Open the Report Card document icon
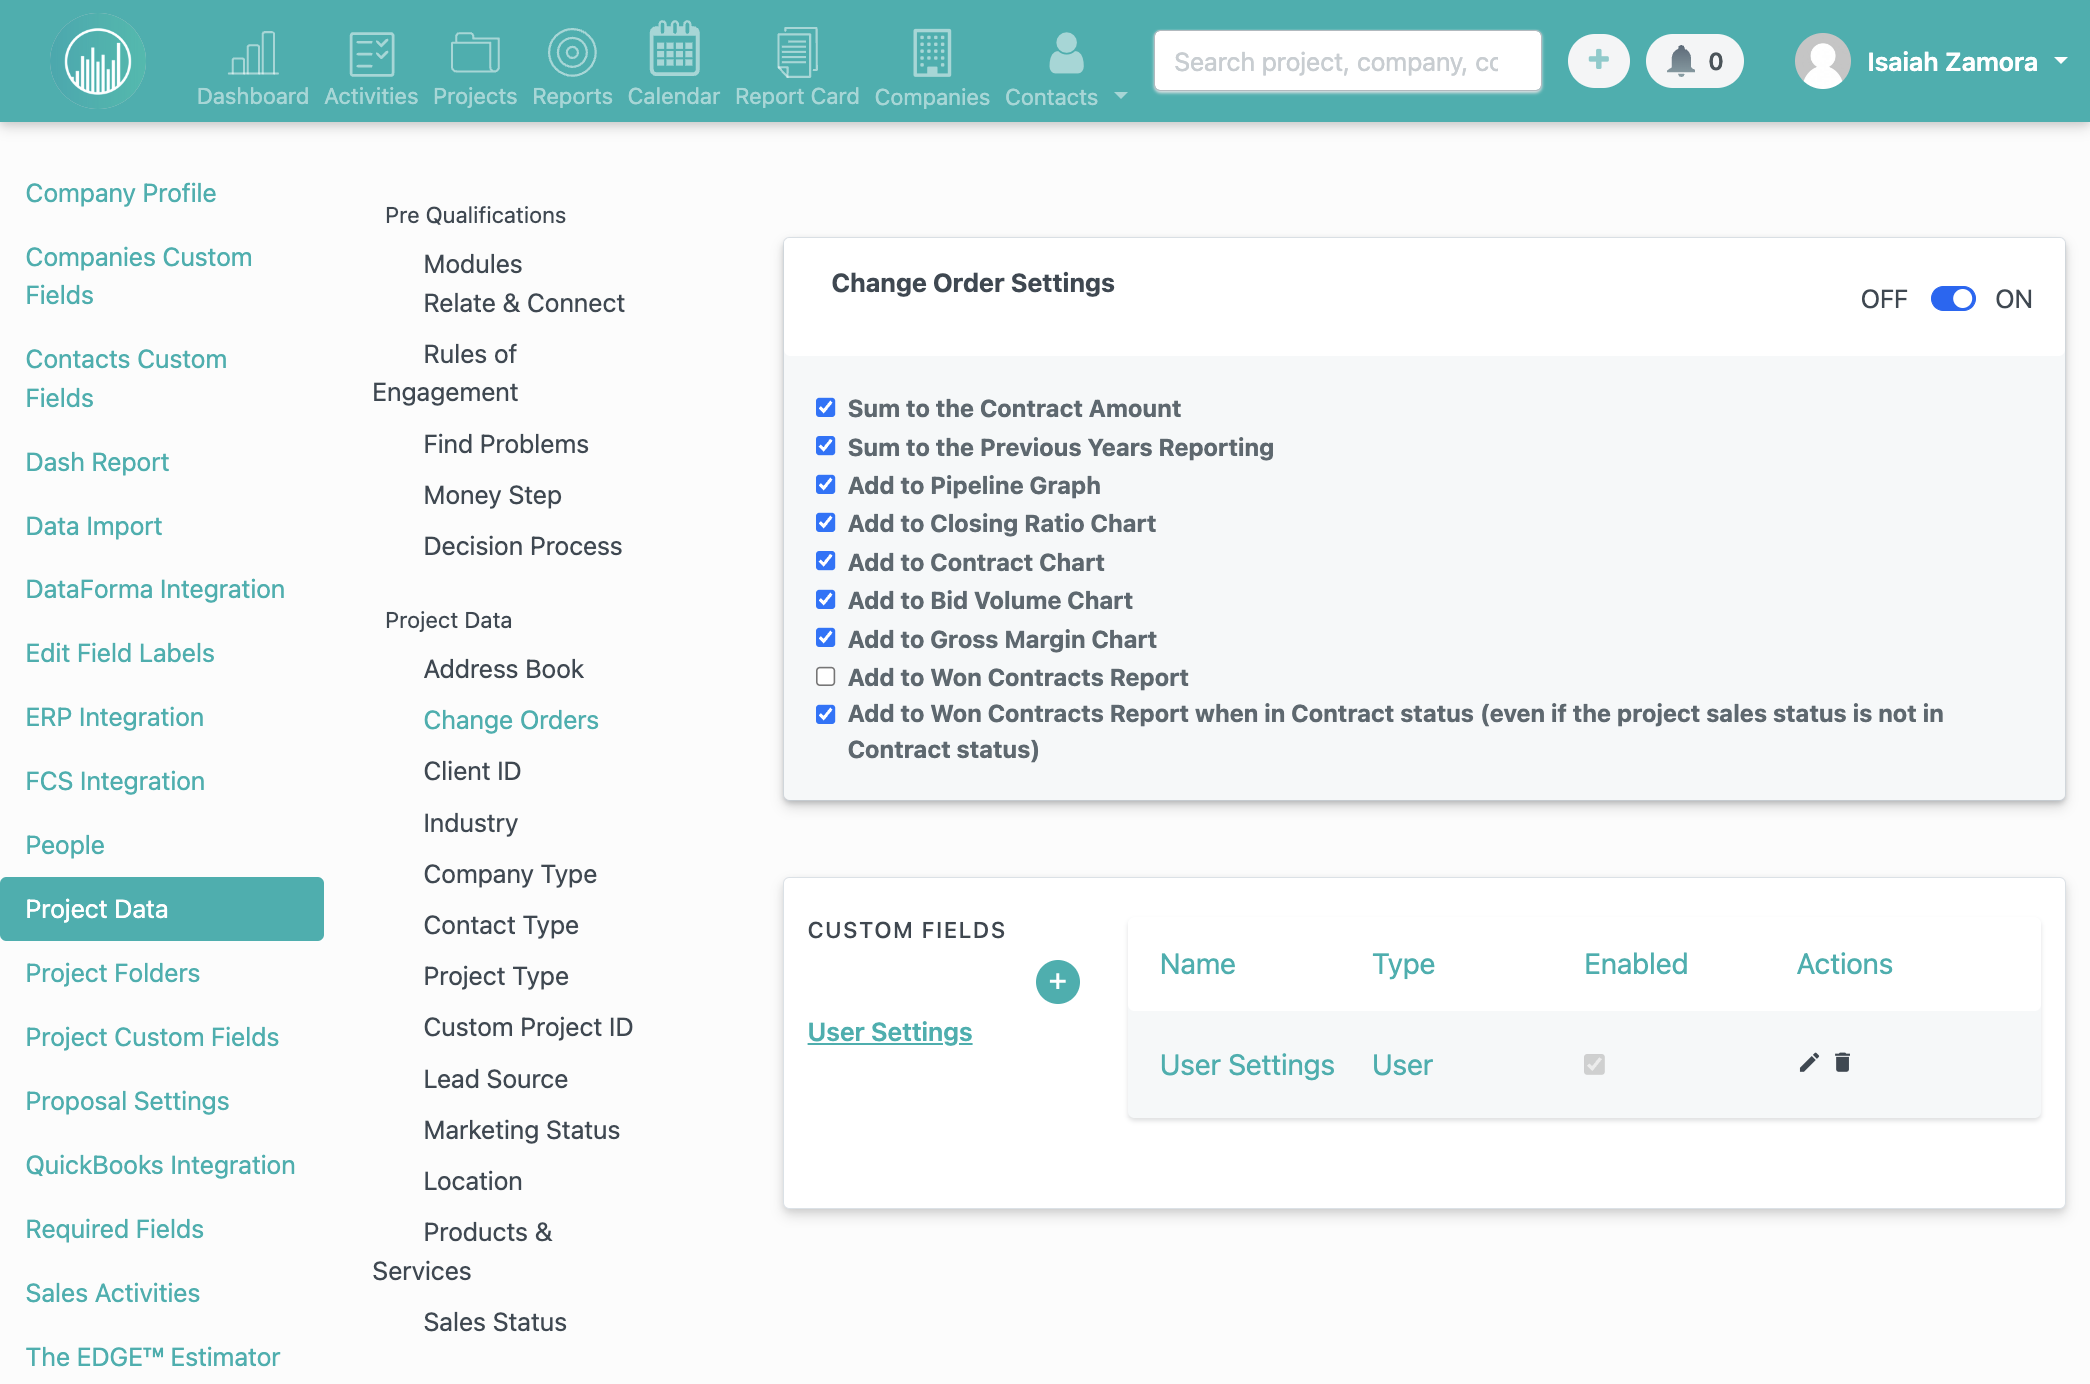Screen dimensions: 2090x1384 797,53
